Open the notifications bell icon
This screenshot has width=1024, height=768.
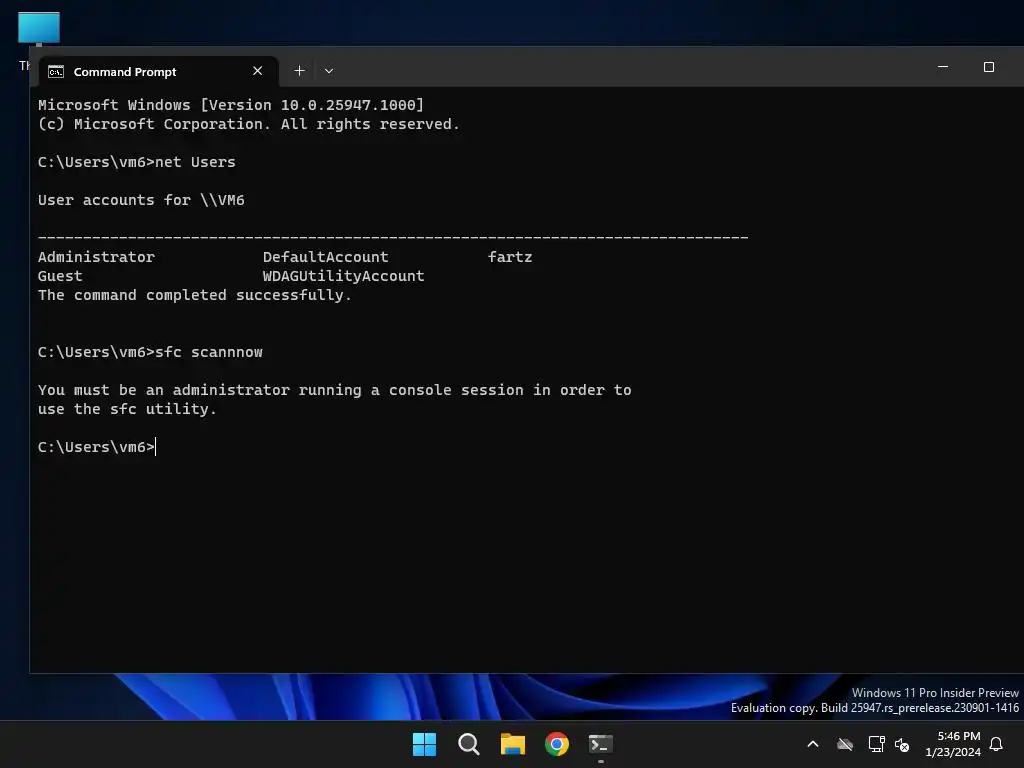(x=997, y=744)
